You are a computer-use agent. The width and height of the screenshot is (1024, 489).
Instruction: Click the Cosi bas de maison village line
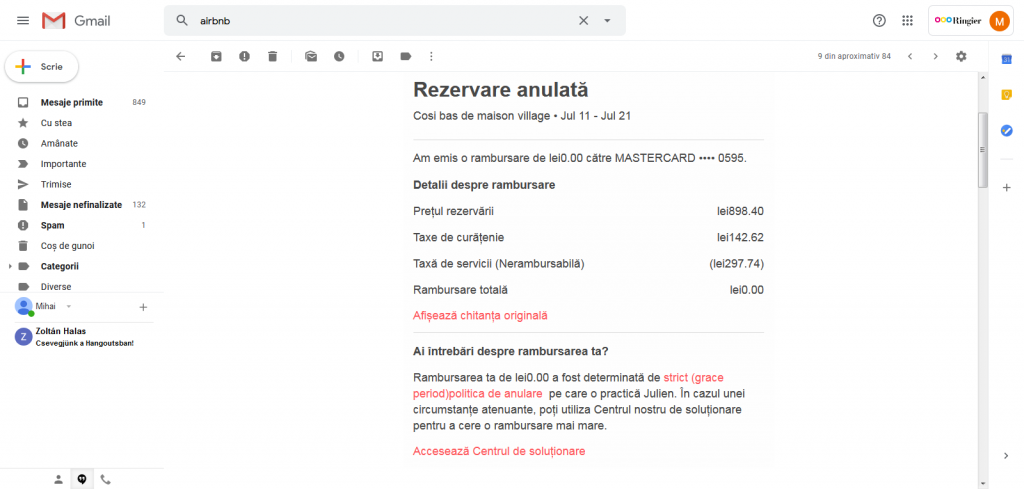(522, 116)
